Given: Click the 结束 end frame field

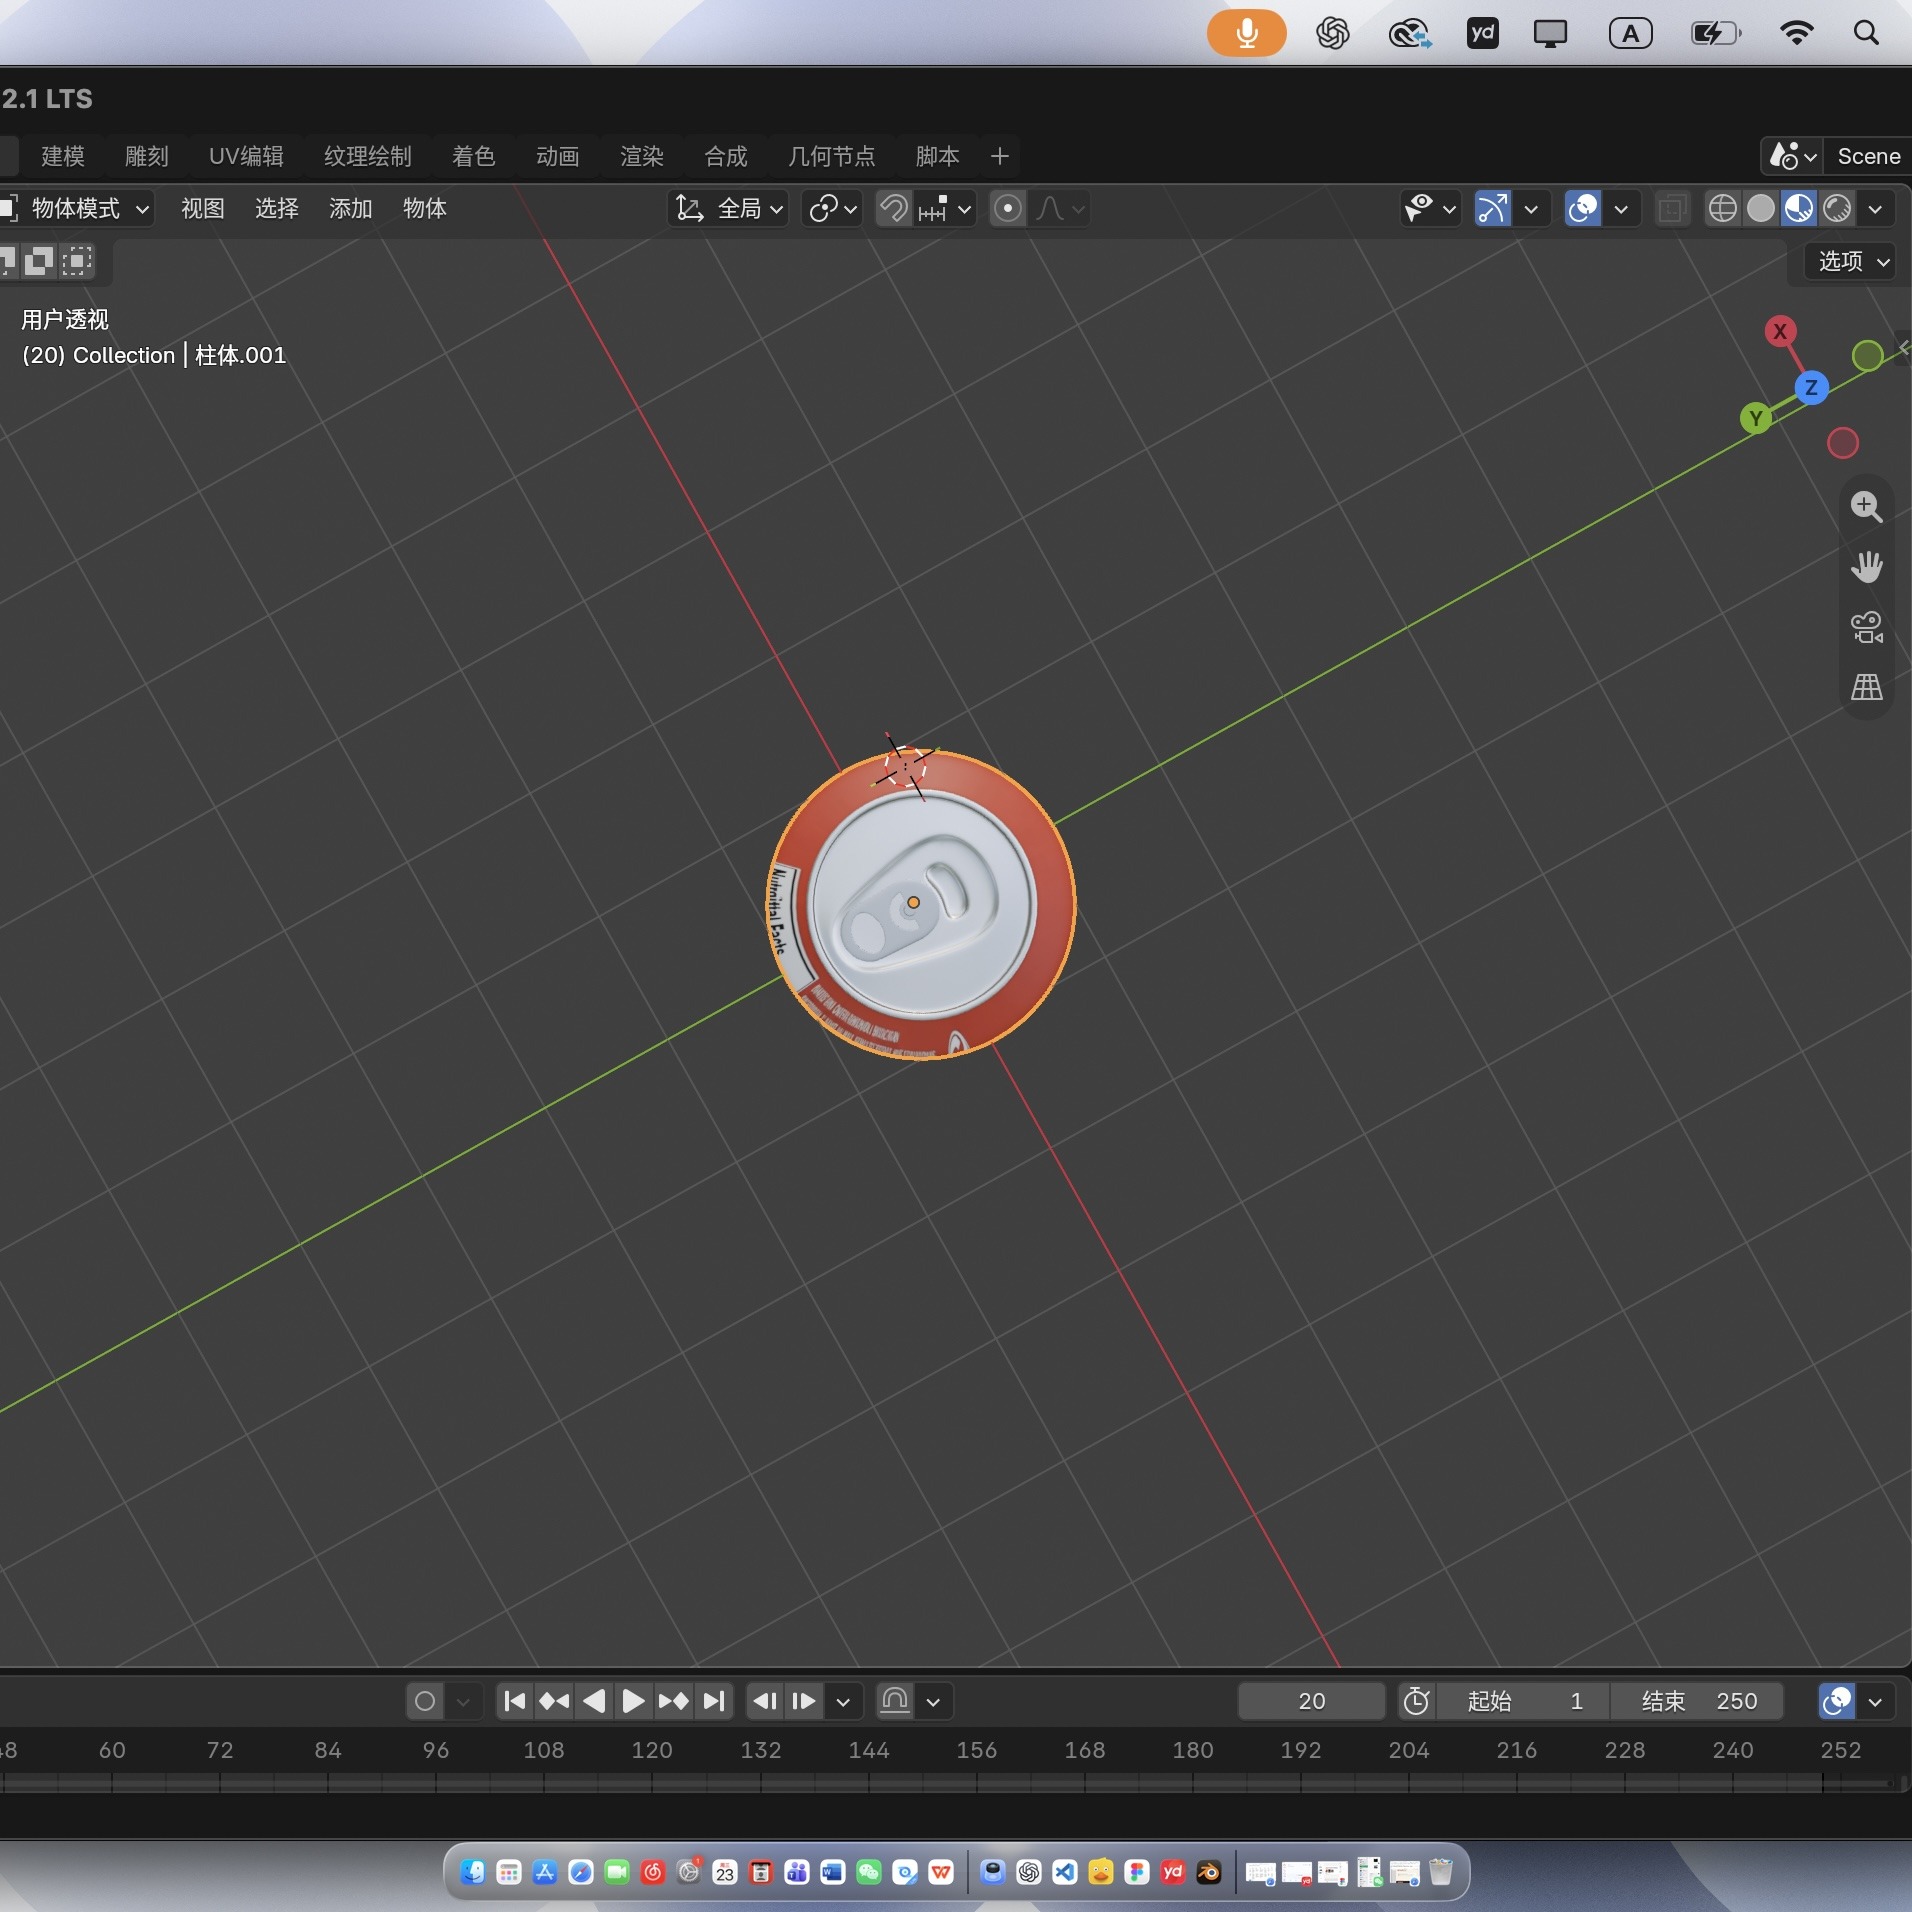Looking at the screenshot, I should point(1697,1701).
